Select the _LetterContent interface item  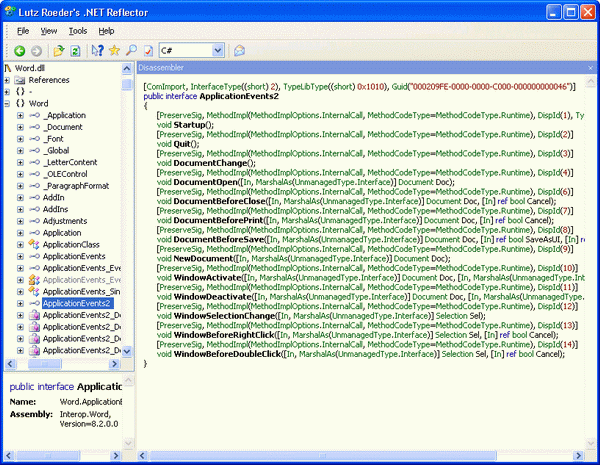[70, 162]
